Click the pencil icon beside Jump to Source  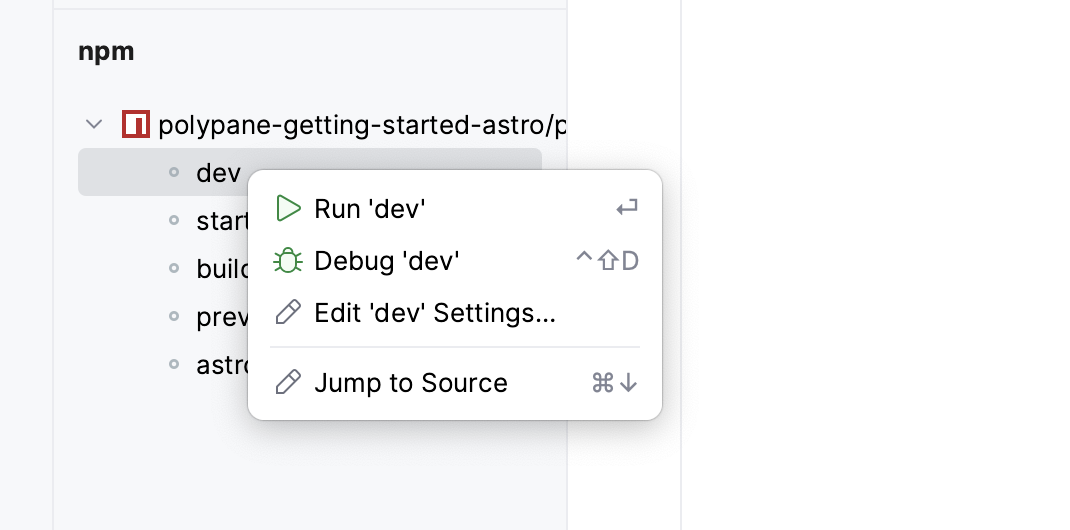click(x=288, y=382)
